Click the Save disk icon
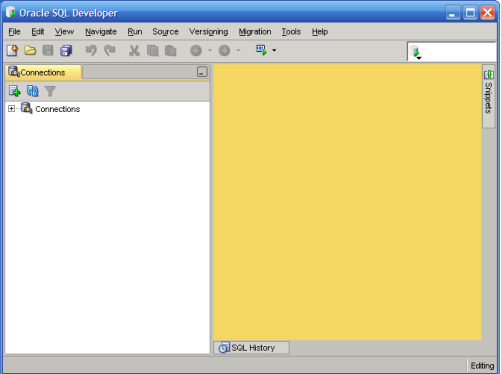Screen dimensions: 501x374 point(48,50)
